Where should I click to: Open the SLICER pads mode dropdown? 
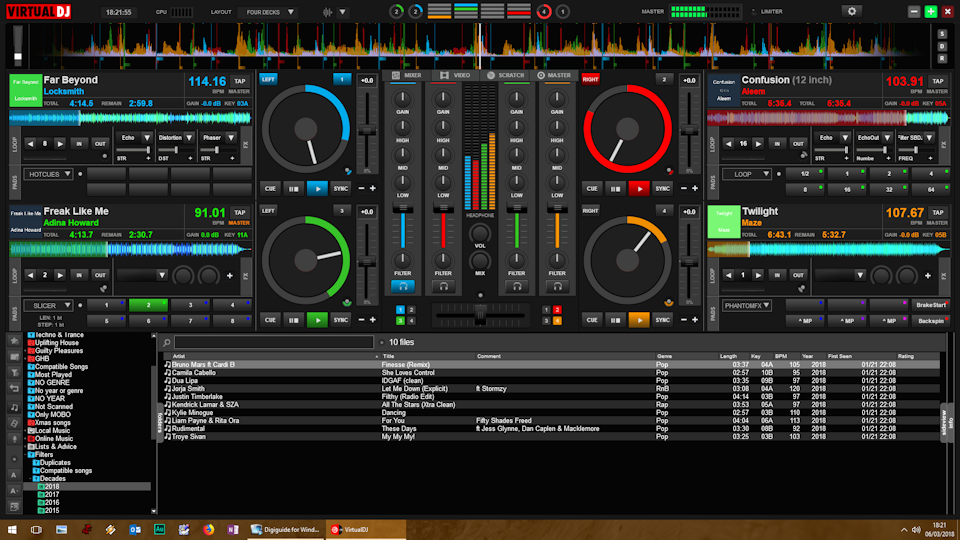pyautogui.click(x=48, y=305)
